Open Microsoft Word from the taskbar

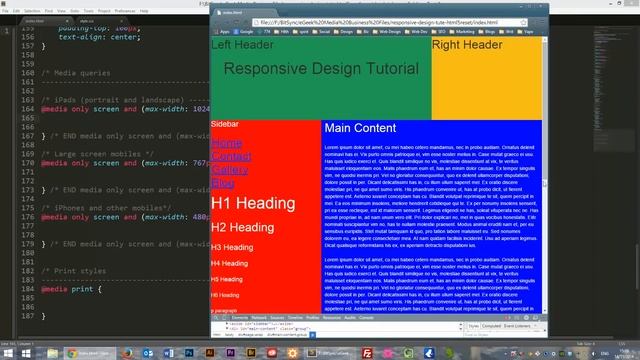pyautogui.click(x=168, y=353)
